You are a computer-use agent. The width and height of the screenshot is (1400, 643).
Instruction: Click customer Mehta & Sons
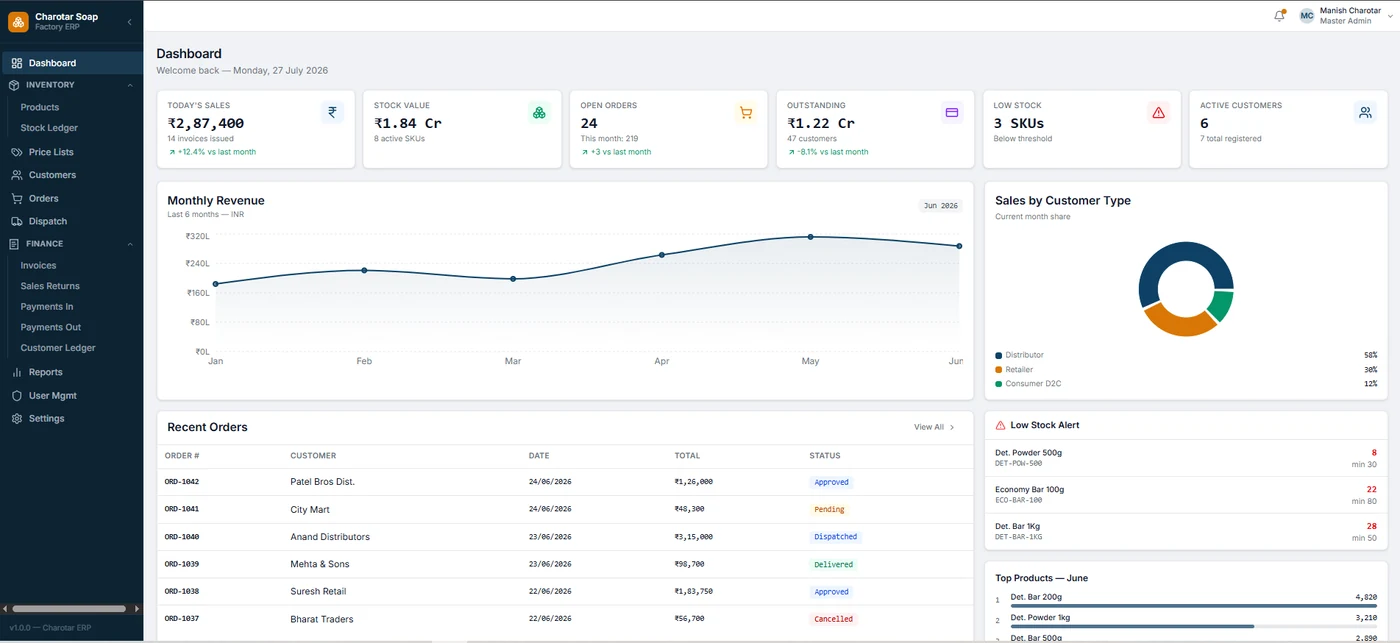pyautogui.click(x=320, y=564)
